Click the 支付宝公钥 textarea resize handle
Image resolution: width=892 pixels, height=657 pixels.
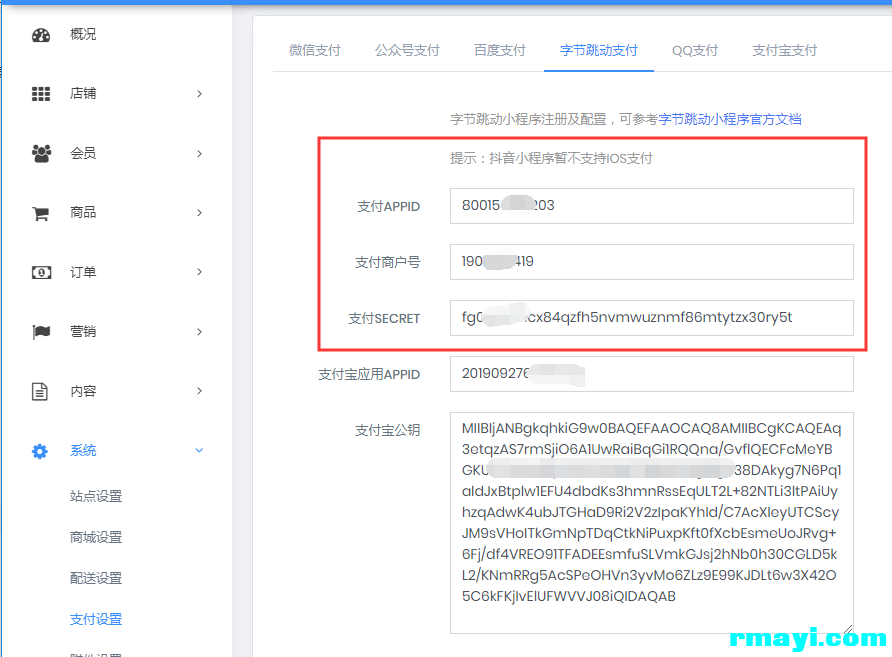[848, 628]
